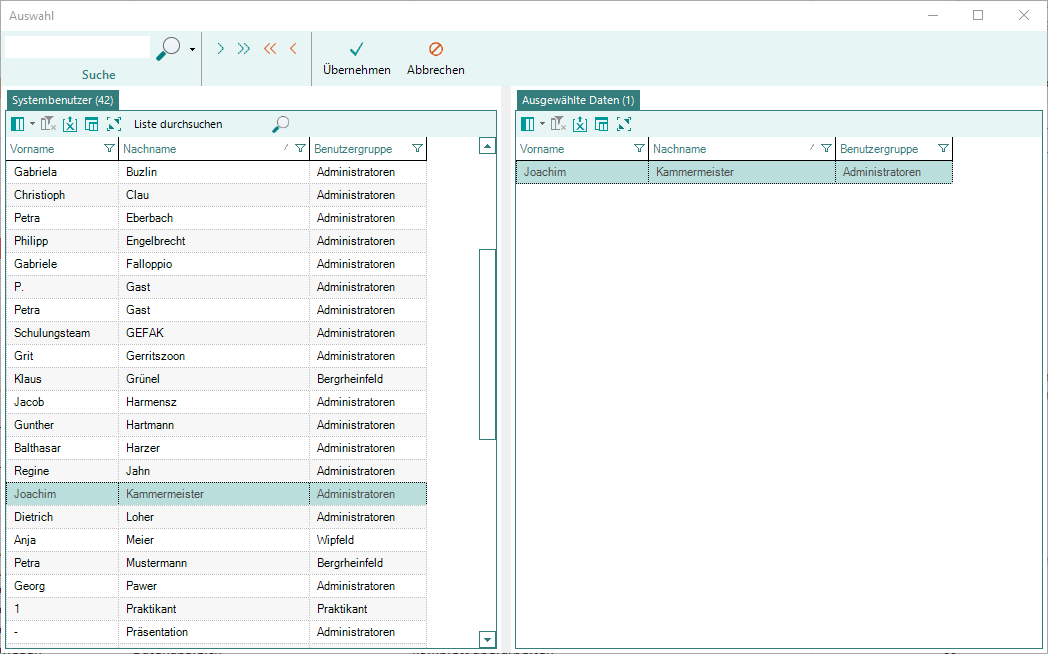Click the single right arrow to add selected user
1048x654 pixels.
pyautogui.click(x=220, y=48)
